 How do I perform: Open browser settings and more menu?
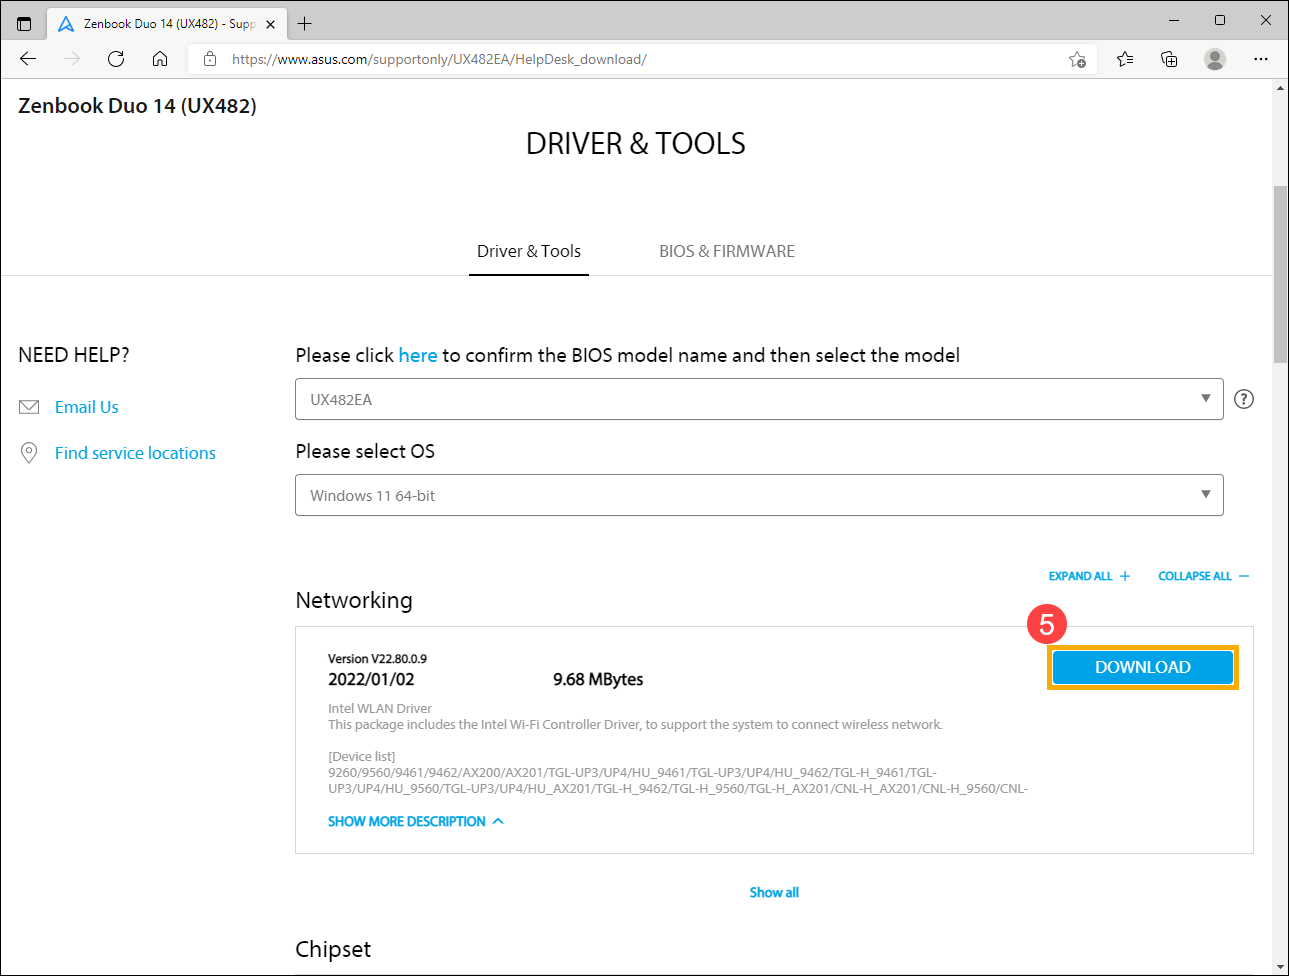pos(1261,59)
